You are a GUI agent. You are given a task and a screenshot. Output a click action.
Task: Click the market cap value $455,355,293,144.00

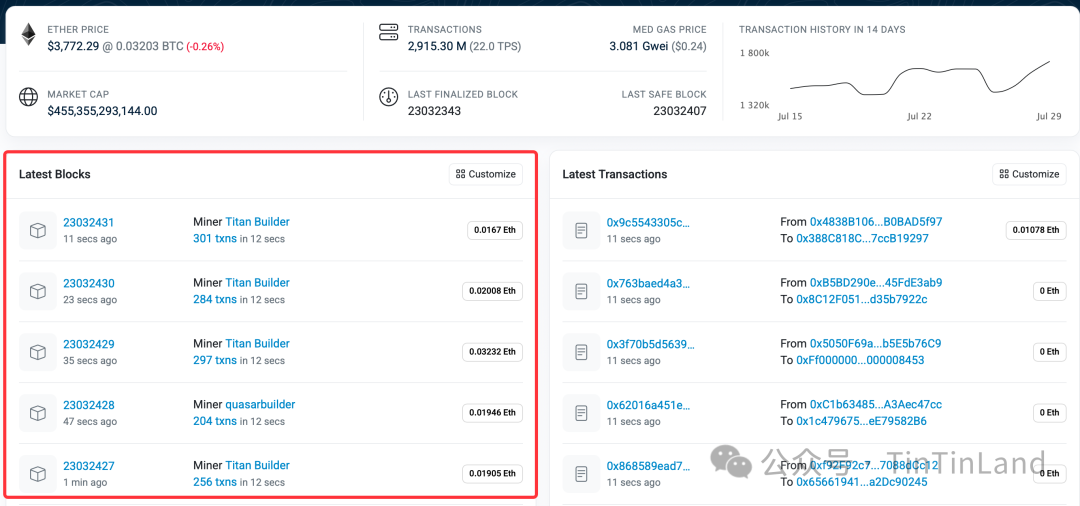(102, 110)
